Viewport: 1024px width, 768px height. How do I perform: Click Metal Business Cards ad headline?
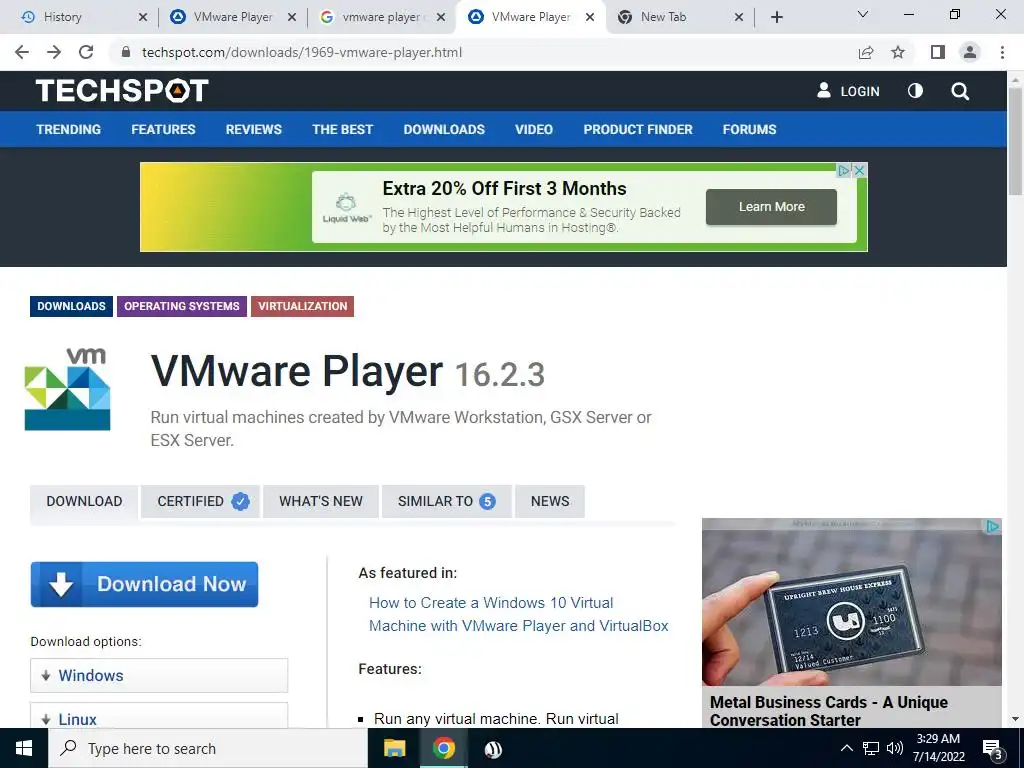pos(829,711)
